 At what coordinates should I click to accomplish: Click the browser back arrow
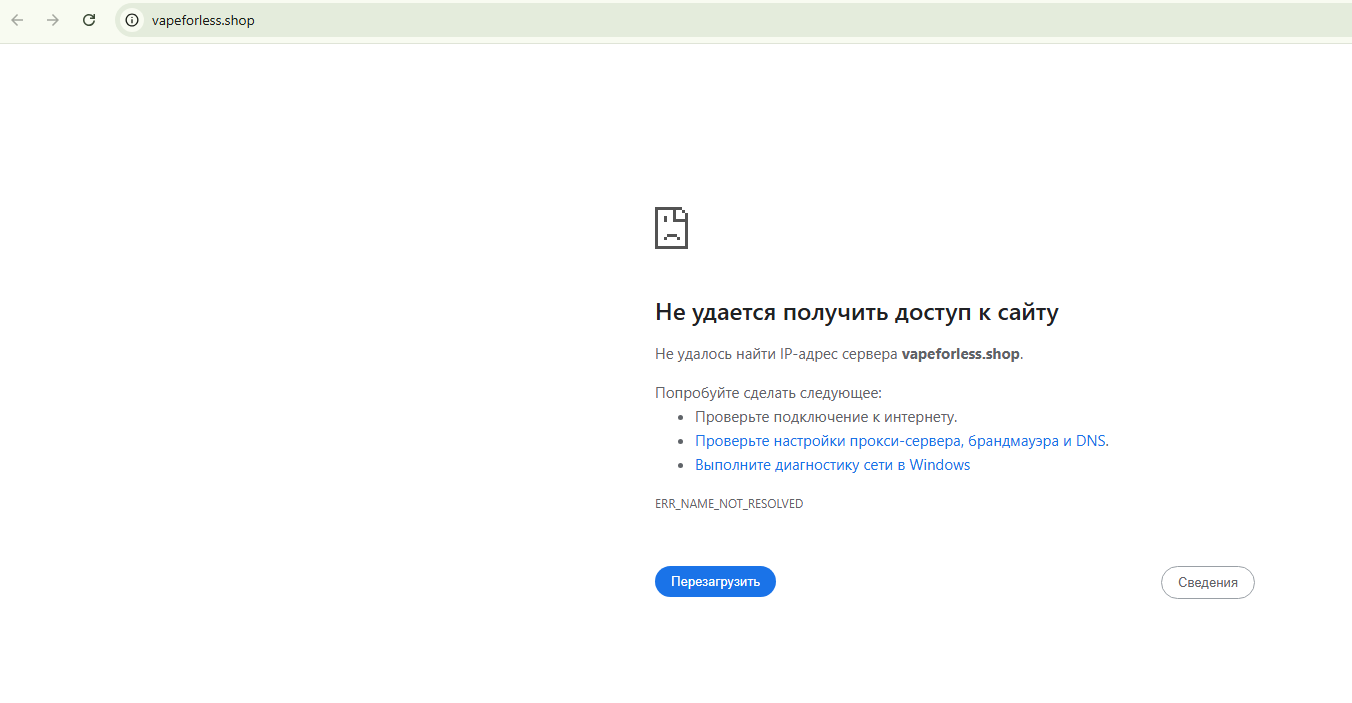[x=17, y=20]
